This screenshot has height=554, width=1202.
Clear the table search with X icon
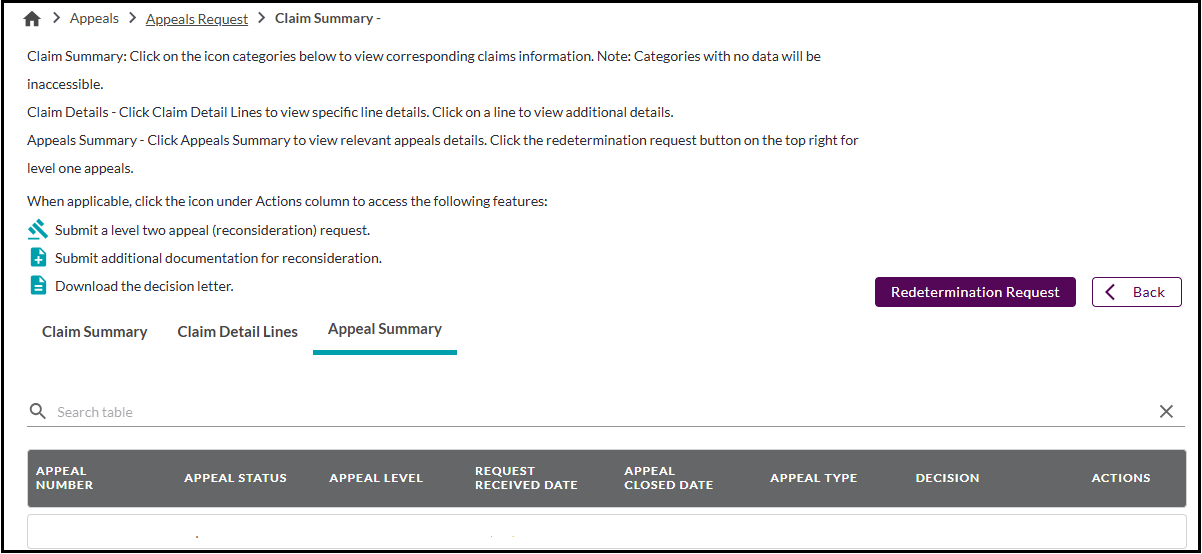tap(1166, 411)
